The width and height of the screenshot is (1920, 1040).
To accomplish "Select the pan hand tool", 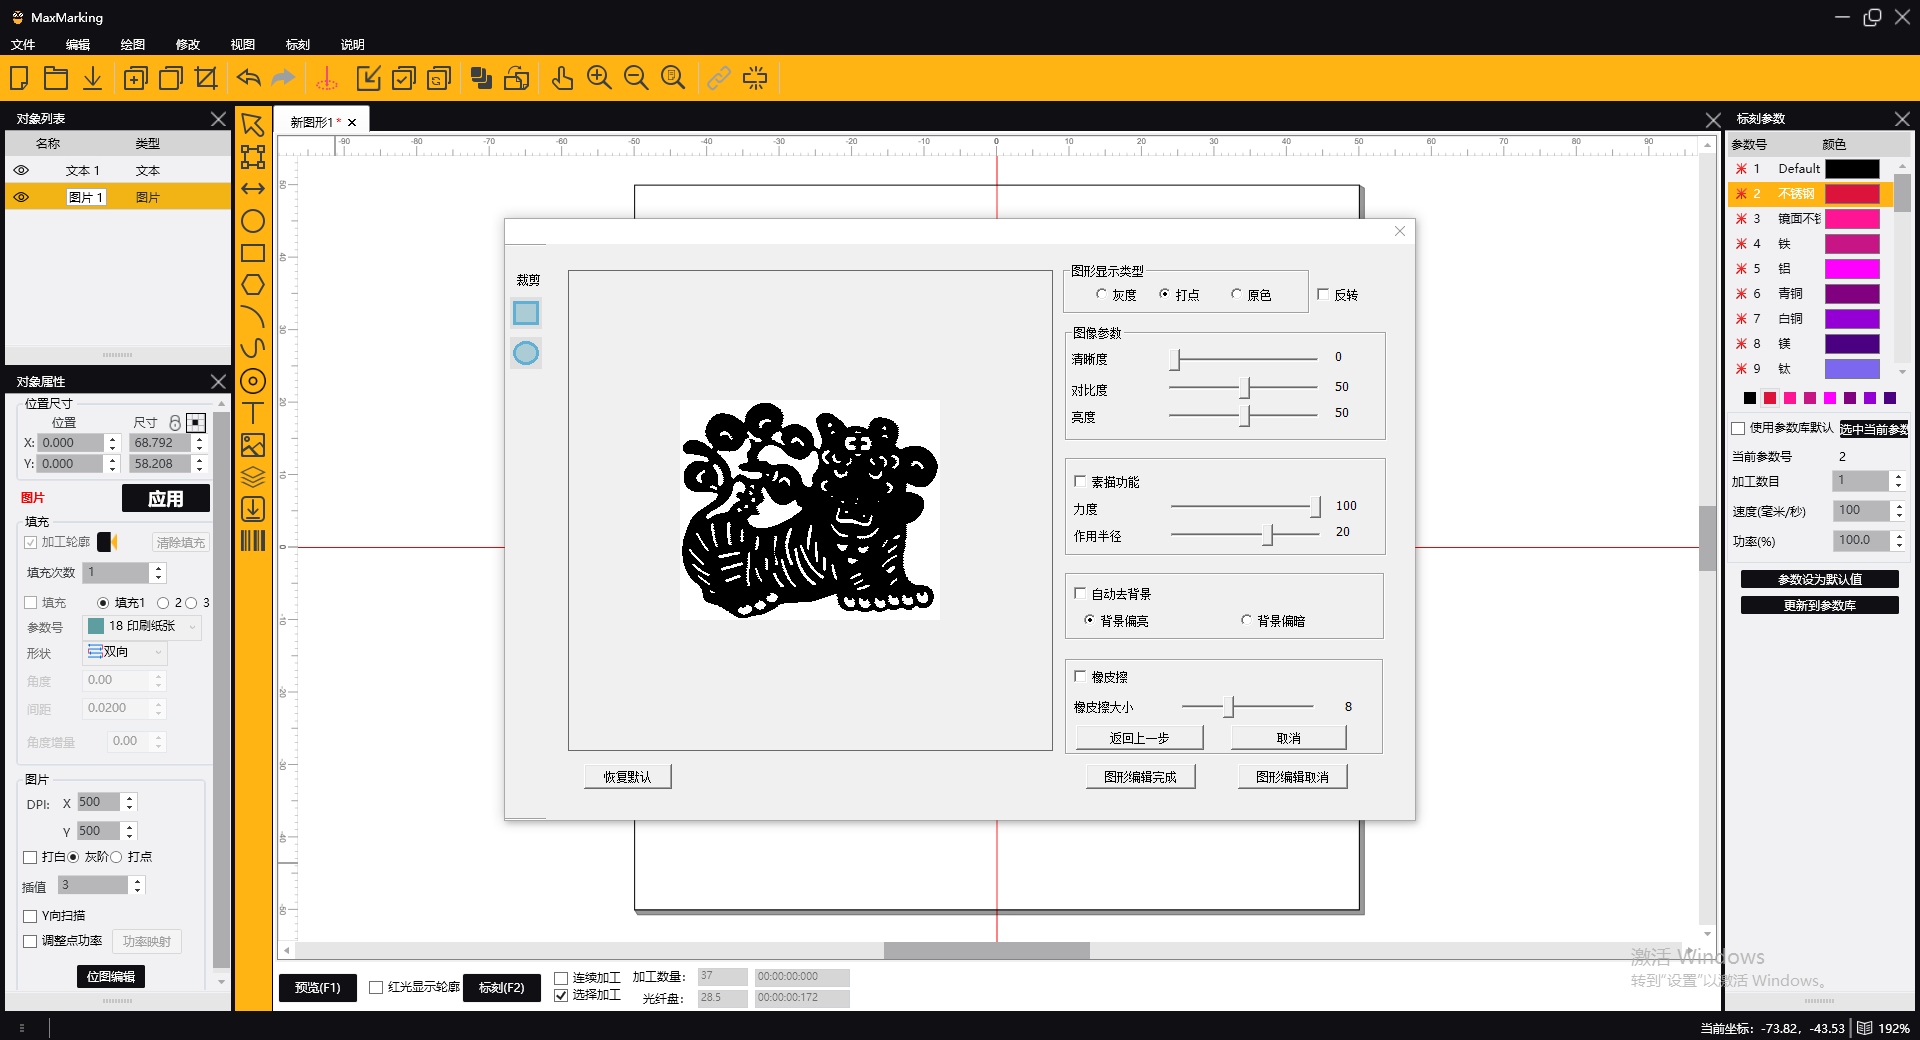I will (563, 78).
